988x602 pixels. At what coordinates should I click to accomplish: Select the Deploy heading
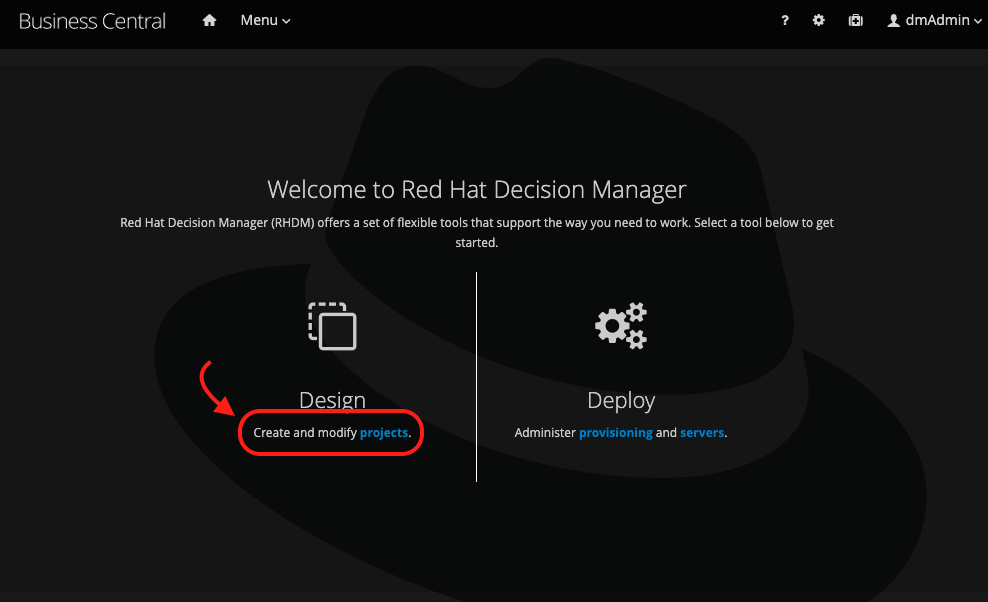click(621, 401)
